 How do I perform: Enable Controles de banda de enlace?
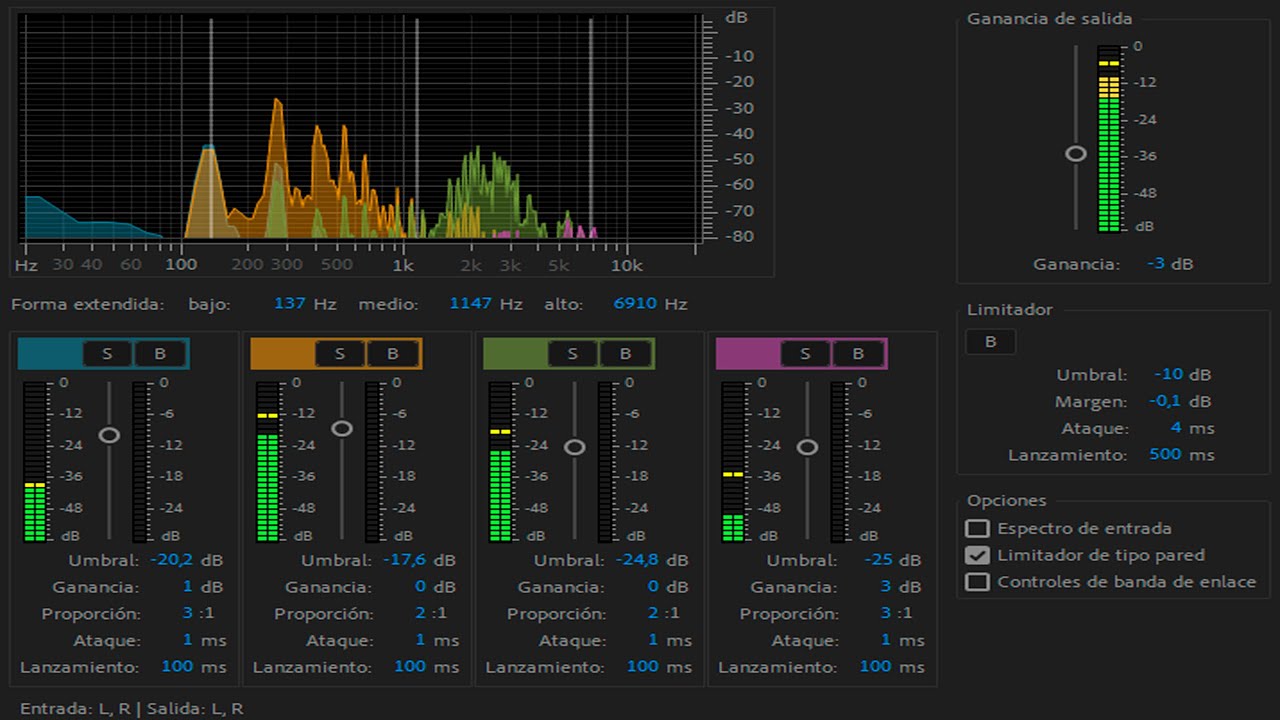[x=978, y=582]
